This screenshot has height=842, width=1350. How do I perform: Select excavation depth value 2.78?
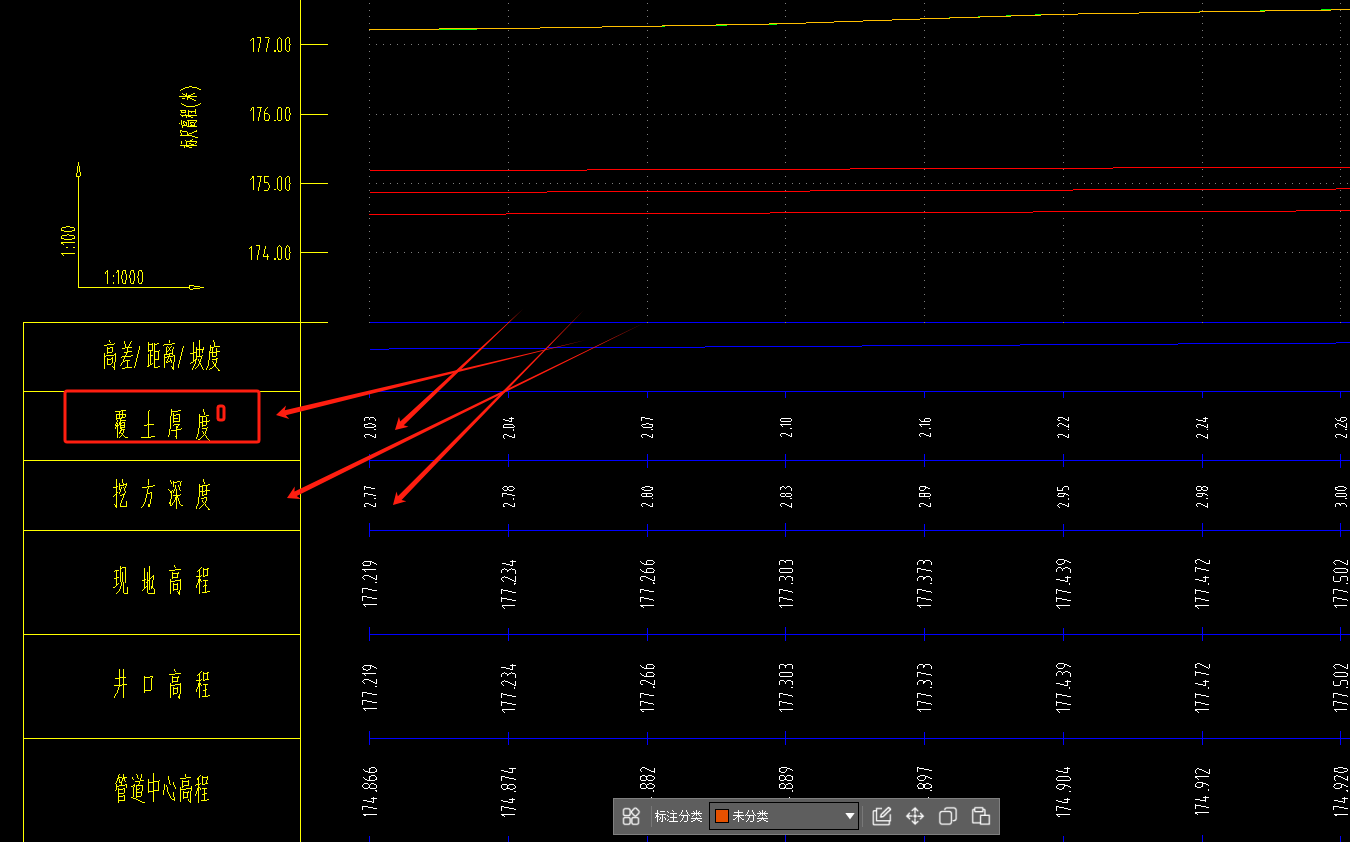click(x=509, y=497)
